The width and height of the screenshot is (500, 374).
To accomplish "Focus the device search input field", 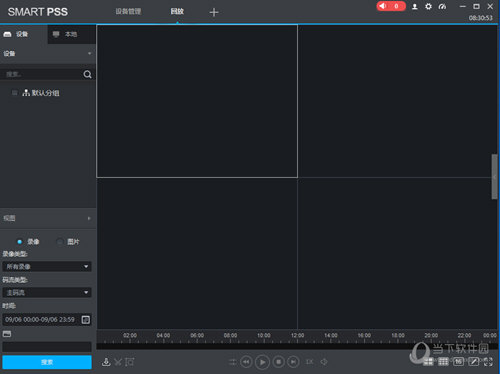I will (x=42, y=74).
